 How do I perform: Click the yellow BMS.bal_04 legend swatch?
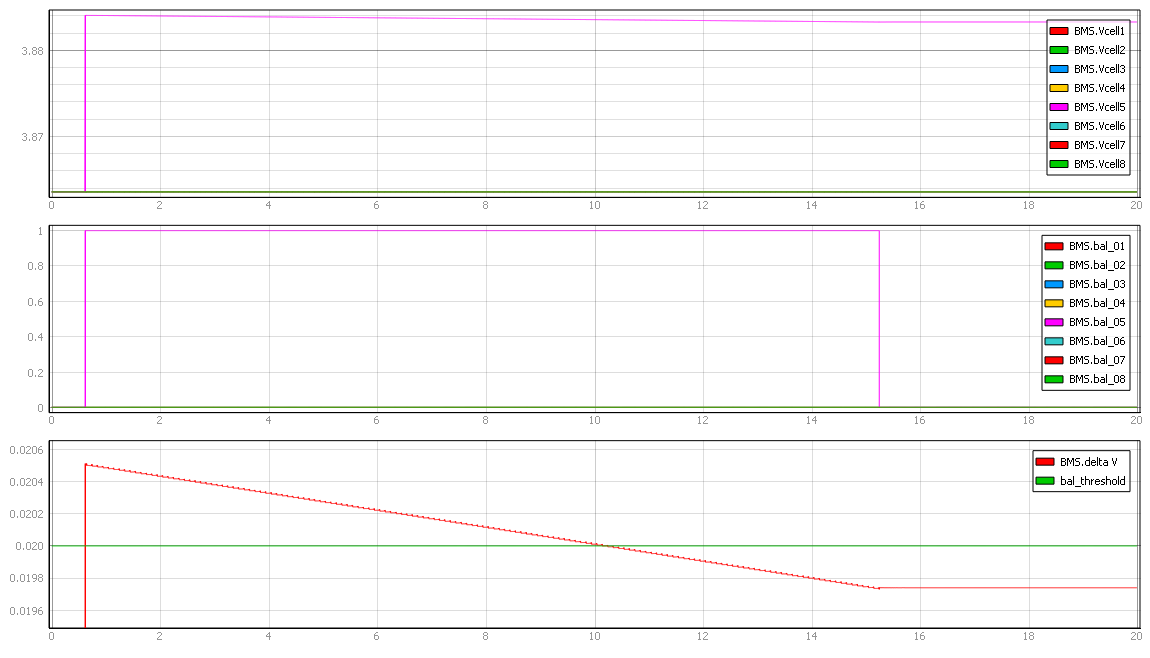[x=1054, y=303]
